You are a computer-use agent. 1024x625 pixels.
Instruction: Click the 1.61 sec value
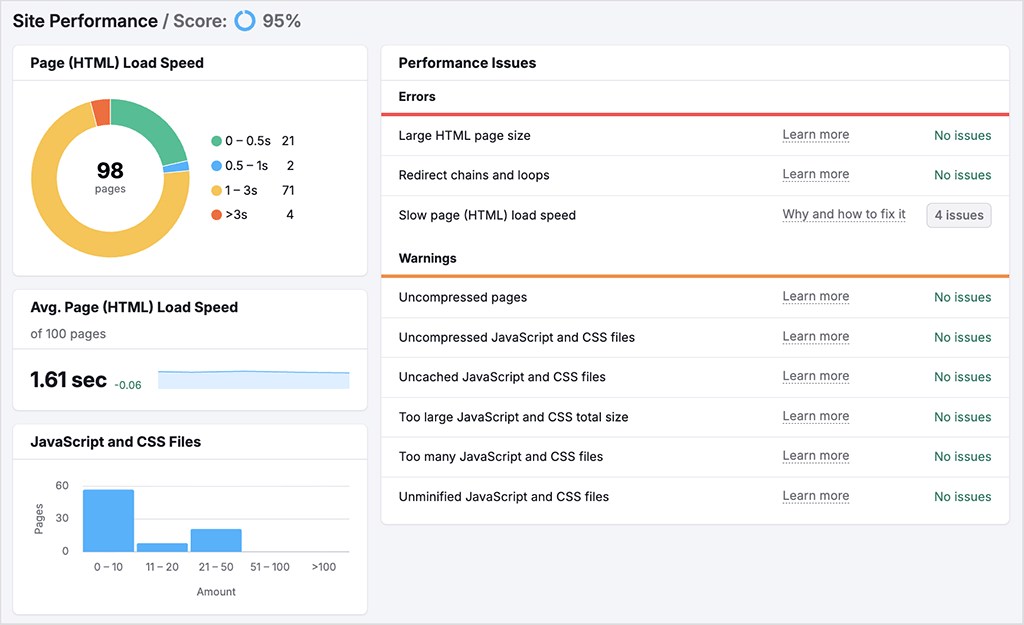coord(68,379)
